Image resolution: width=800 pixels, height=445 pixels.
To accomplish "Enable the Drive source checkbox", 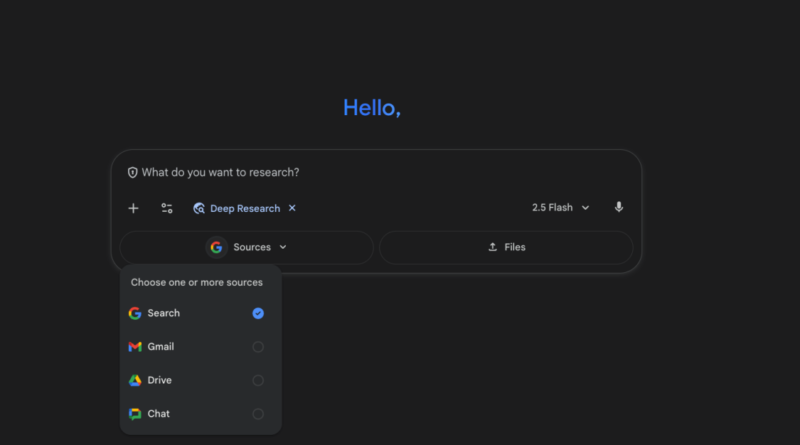I will coord(258,380).
